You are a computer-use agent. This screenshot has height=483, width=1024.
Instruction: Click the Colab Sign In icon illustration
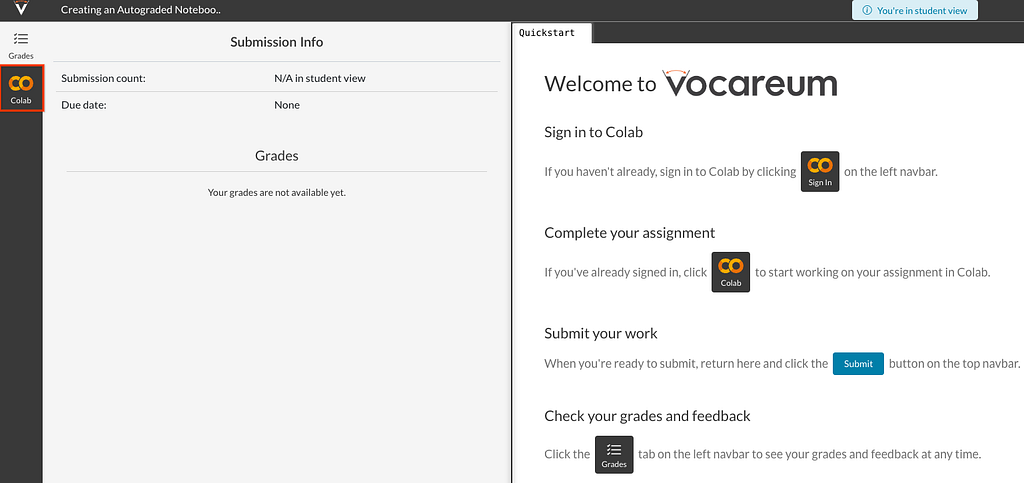point(820,172)
